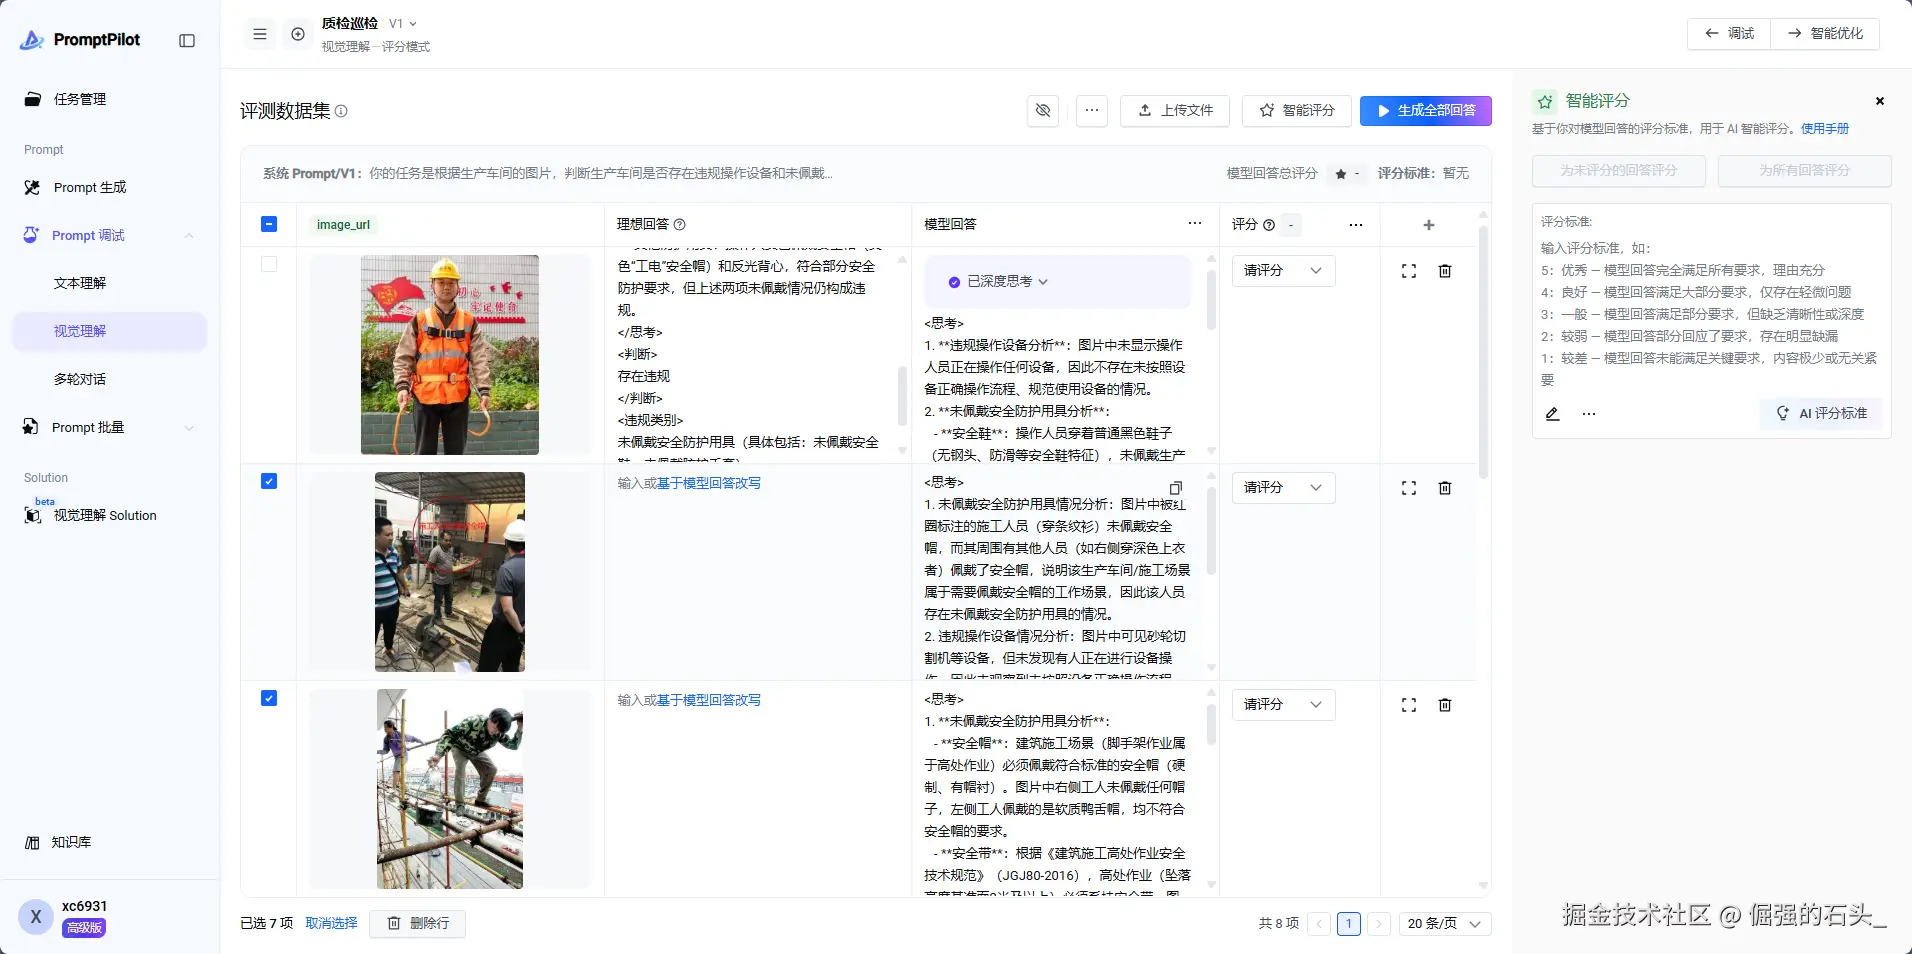Open the first row's 请评分 dropdown

point(1283,271)
